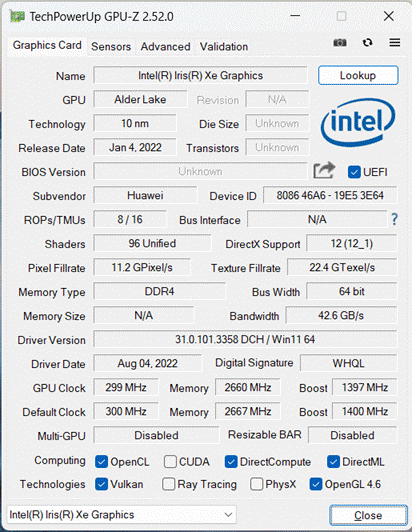The height and width of the screenshot is (532, 412).
Task: Toggle the OpenCL checkbox
Action: click(101, 462)
